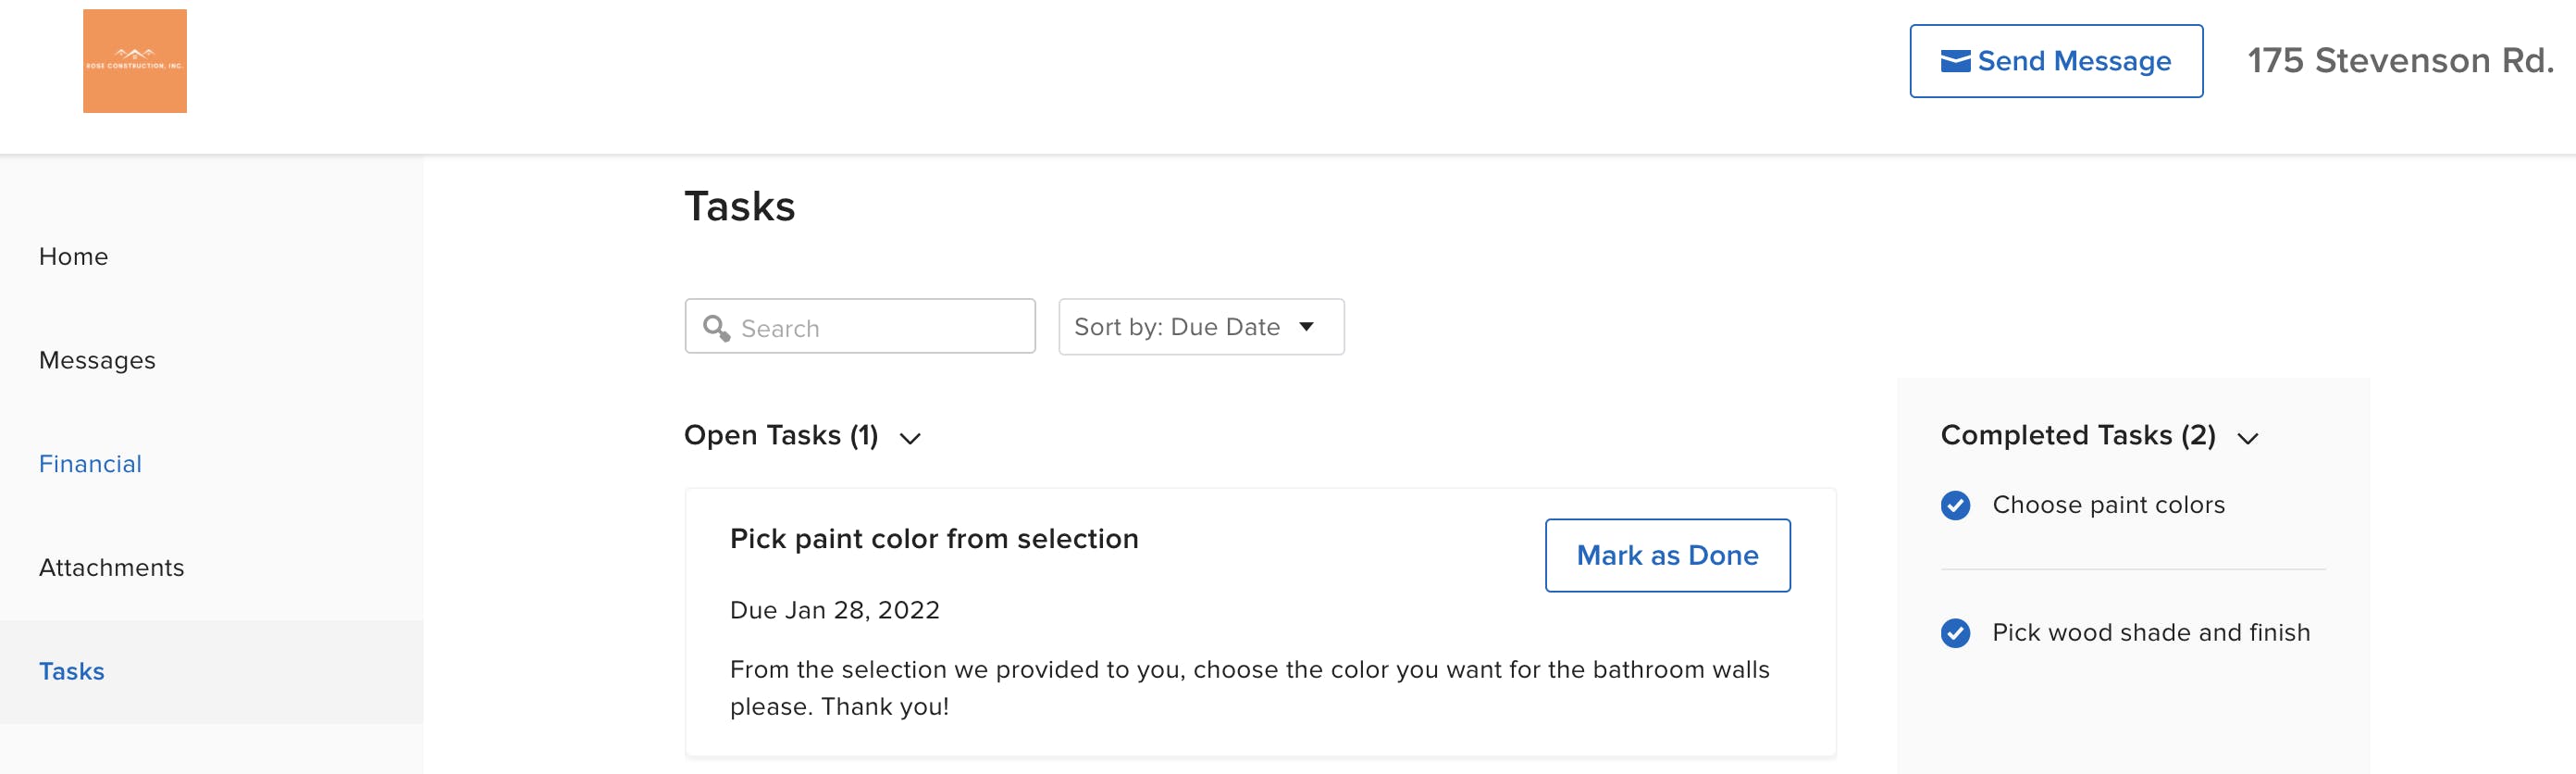Open the Sort by Due Date dropdown
This screenshot has width=2576, height=774.
(1200, 327)
